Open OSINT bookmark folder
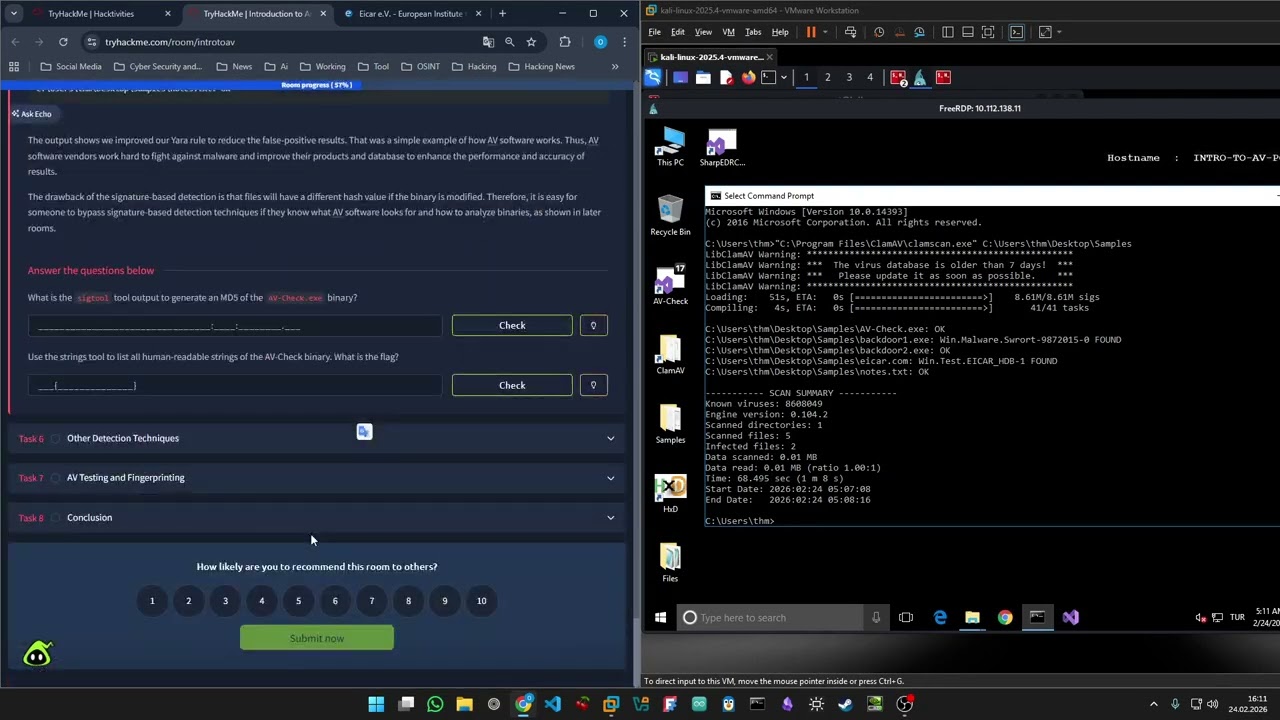The image size is (1280, 720). [x=420, y=67]
